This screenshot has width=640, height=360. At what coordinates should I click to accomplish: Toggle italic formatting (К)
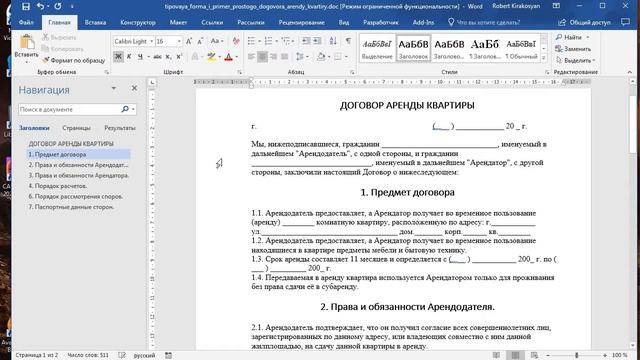click(x=129, y=57)
